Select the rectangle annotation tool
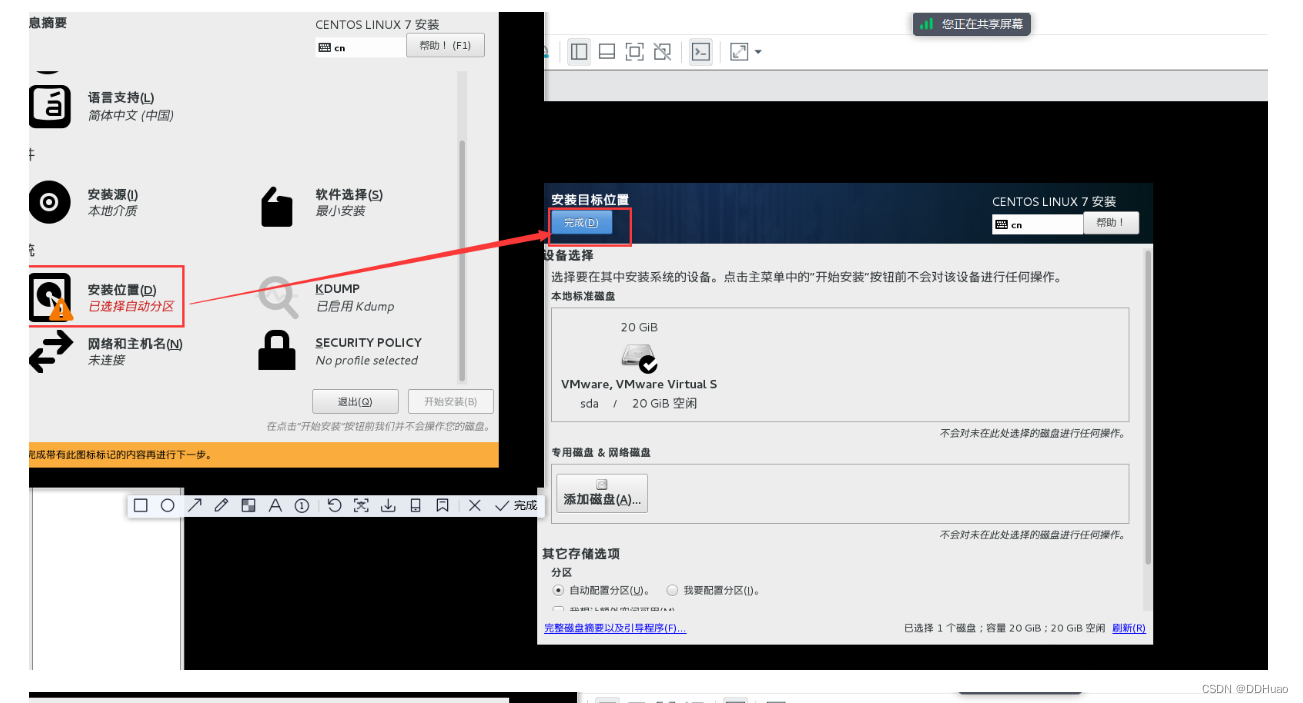The width and height of the screenshot is (1303, 703). pos(141,506)
